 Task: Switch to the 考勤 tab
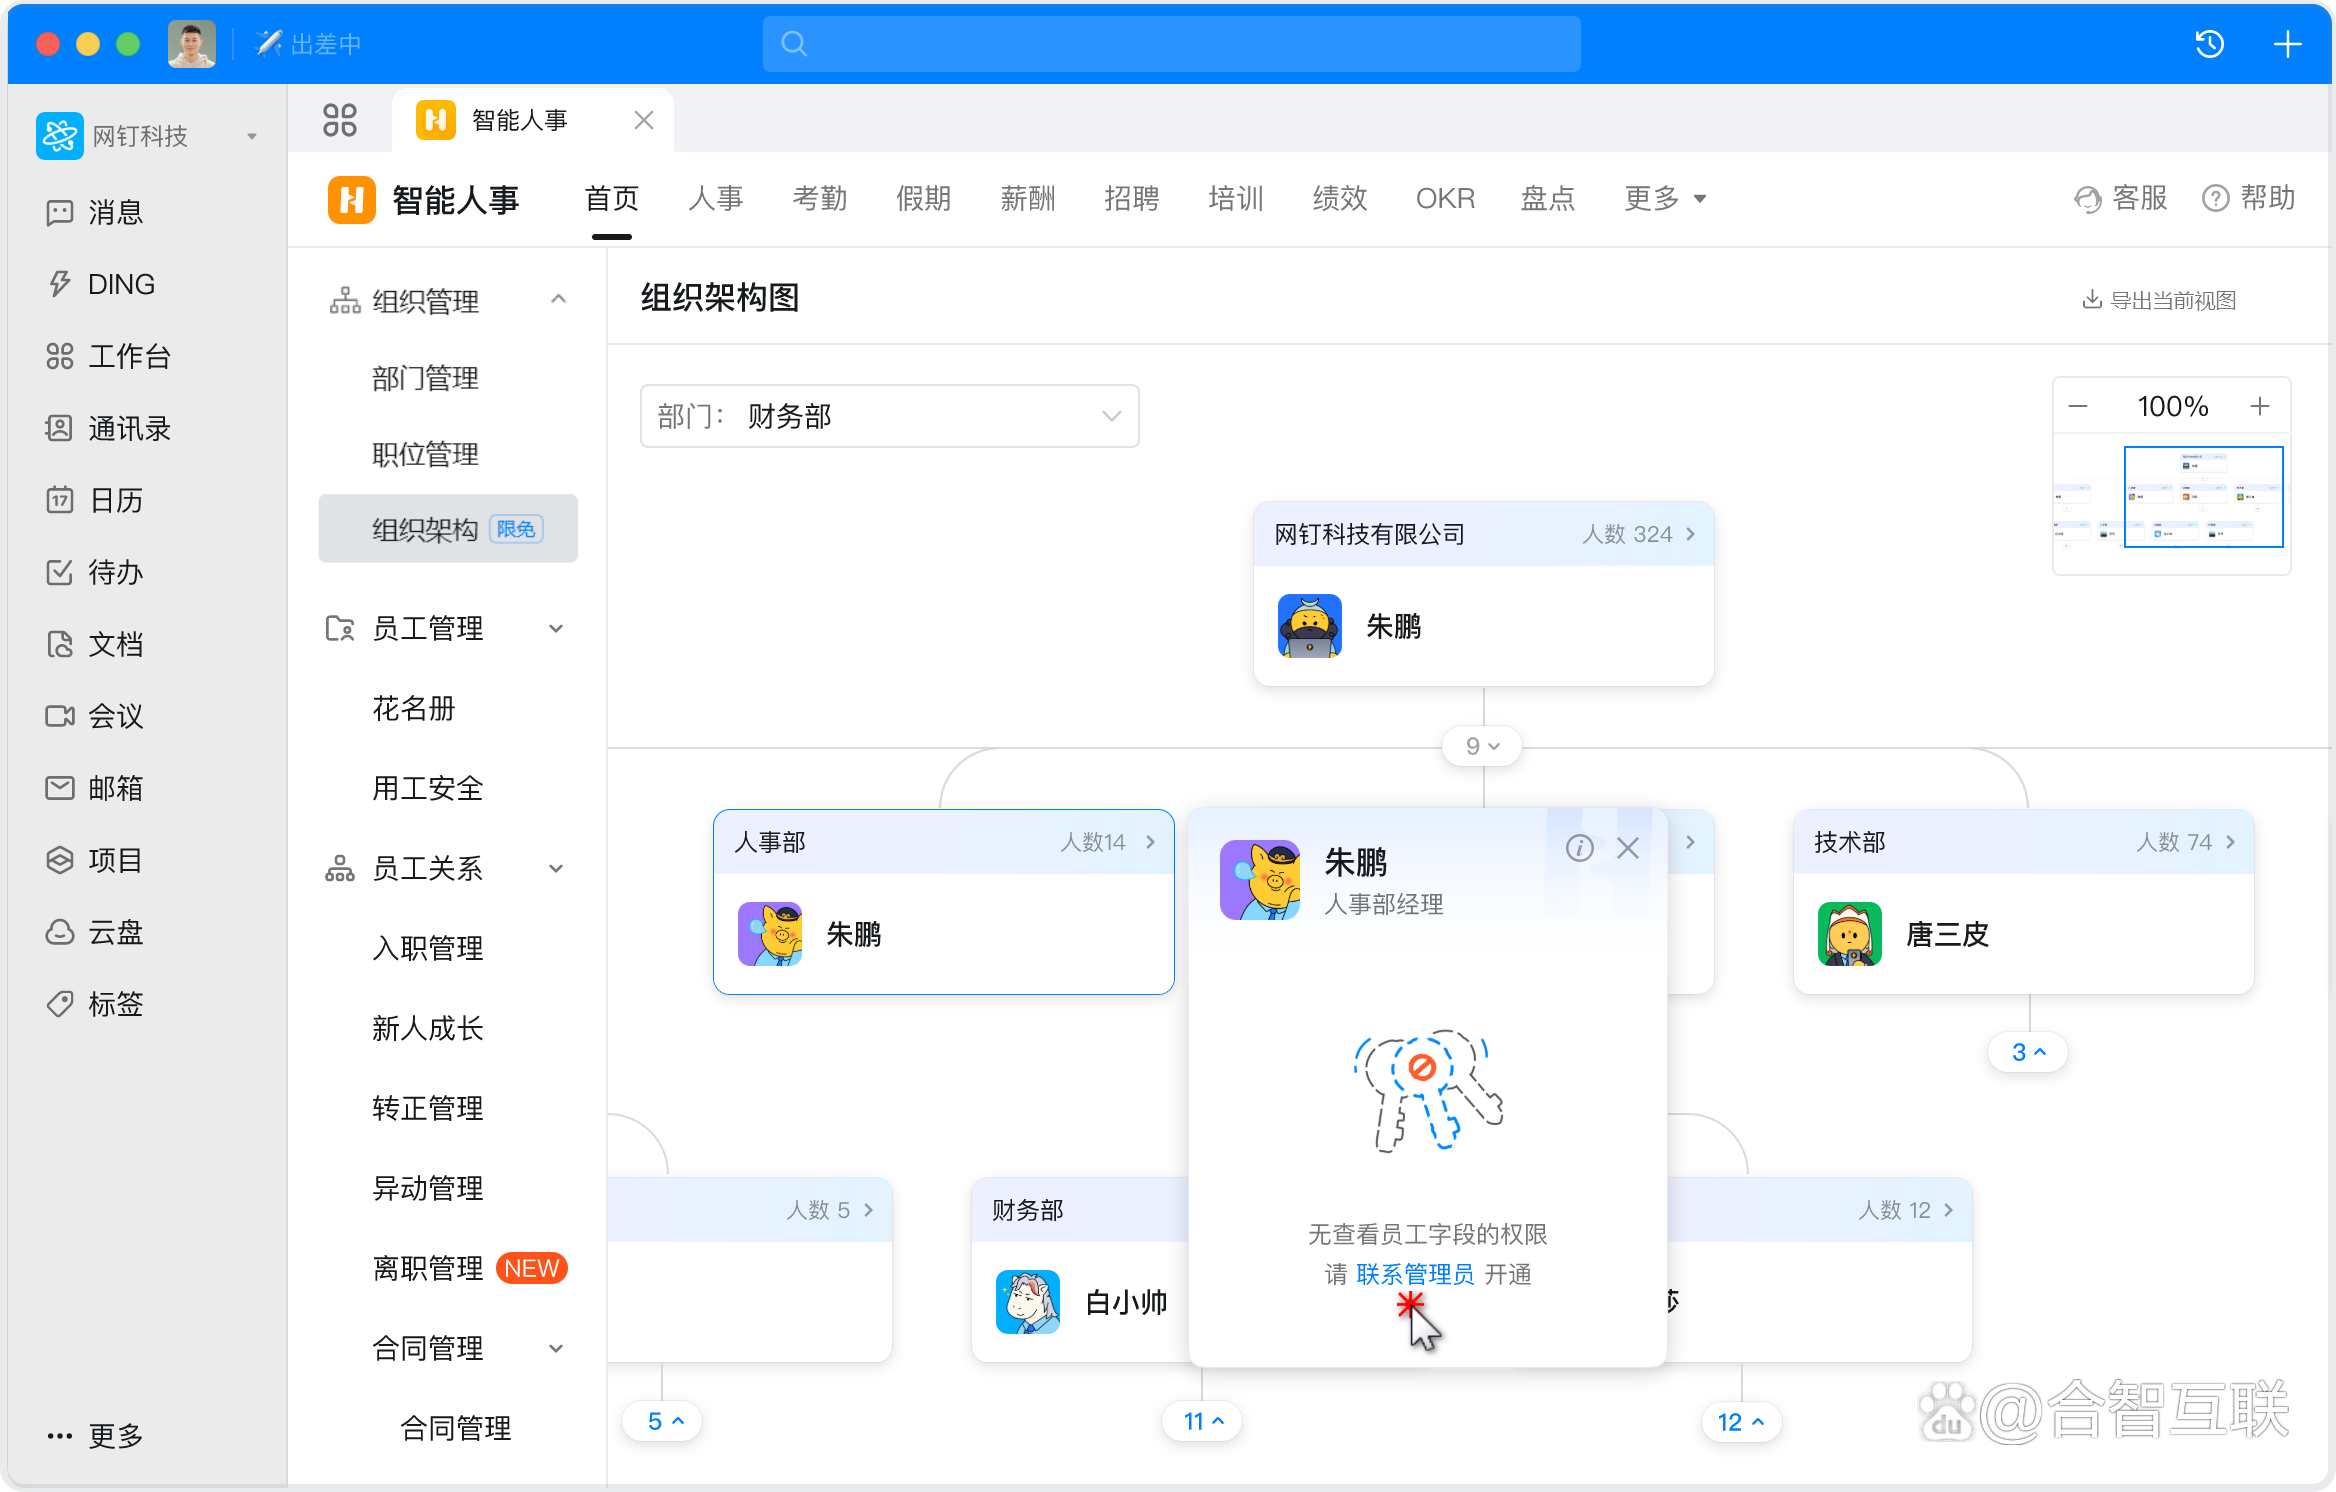[x=819, y=198]
